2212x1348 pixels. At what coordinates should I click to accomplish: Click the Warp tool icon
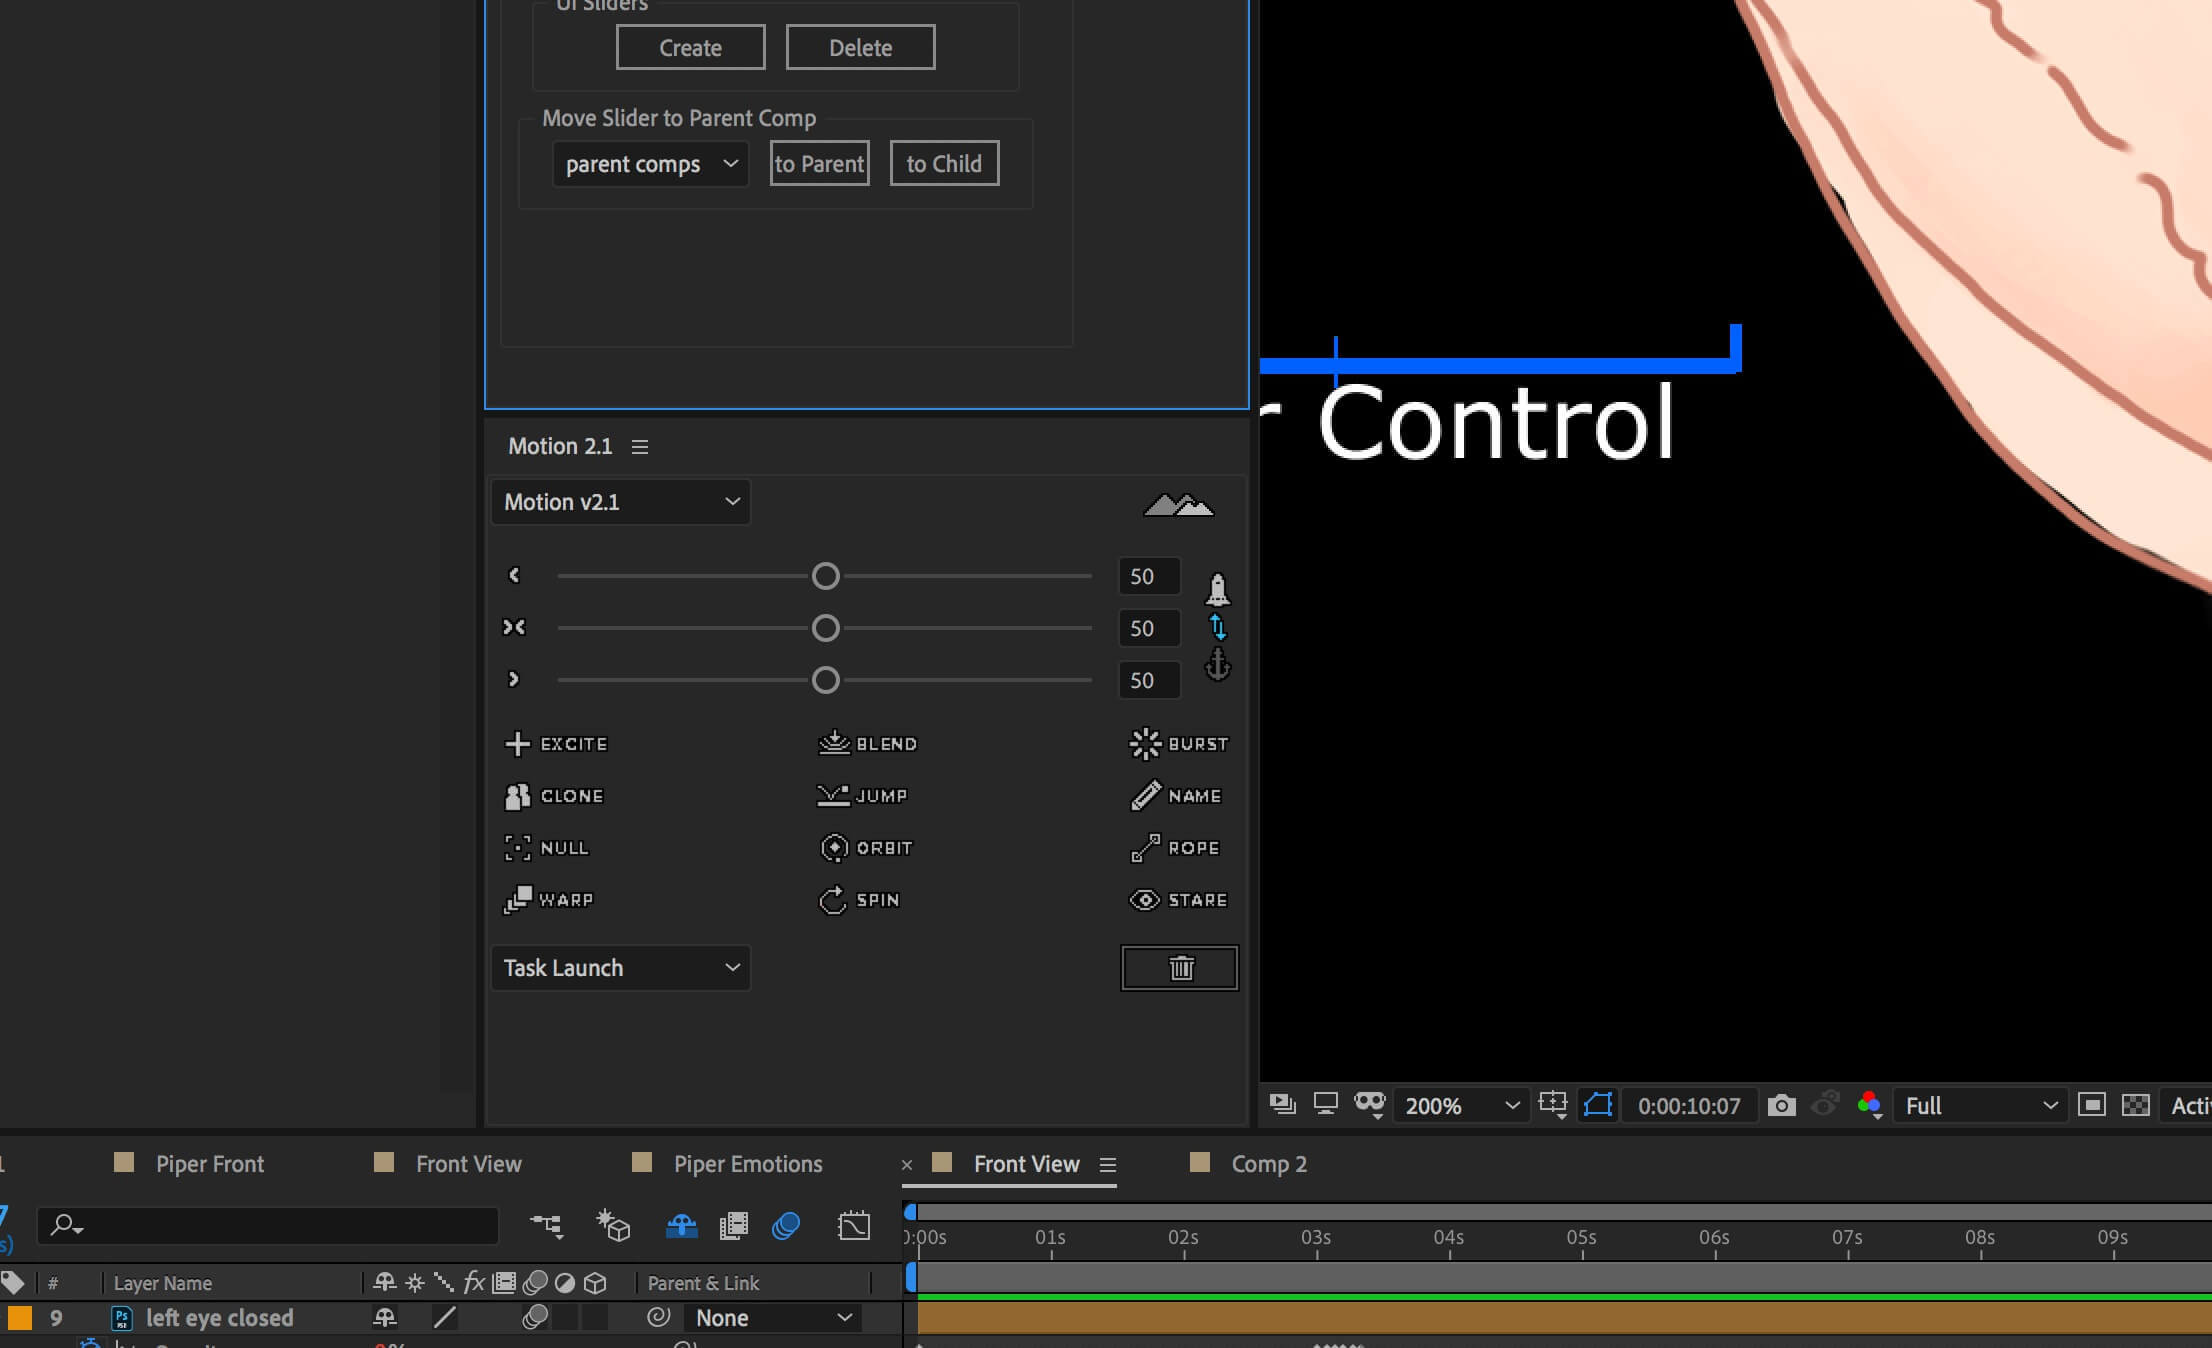(x=517, y=900)
